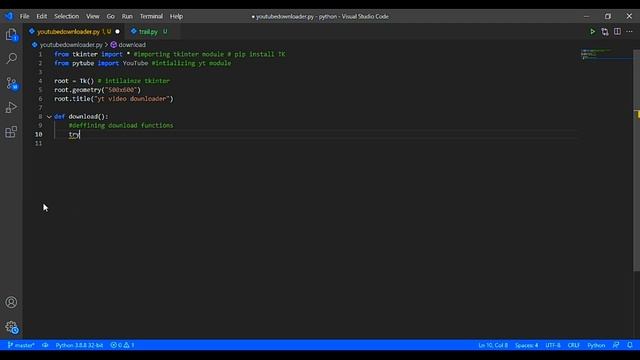The image size is (640, 360).
Task: Restore down the VS Code window
Action: tap(608, 16)
